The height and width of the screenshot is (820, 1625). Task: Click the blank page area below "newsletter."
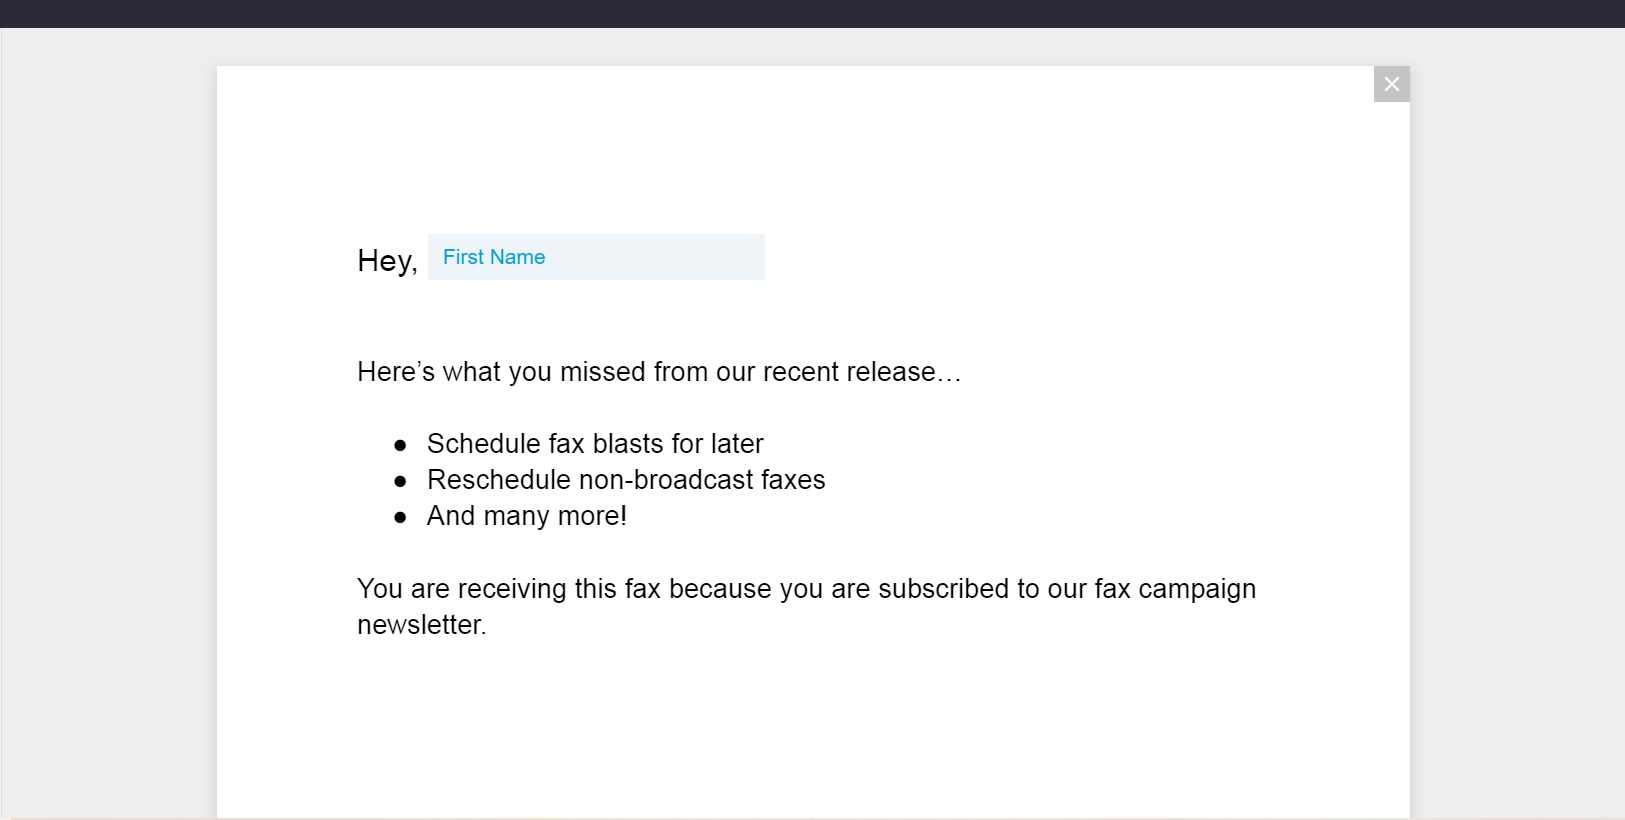point(812,730)
